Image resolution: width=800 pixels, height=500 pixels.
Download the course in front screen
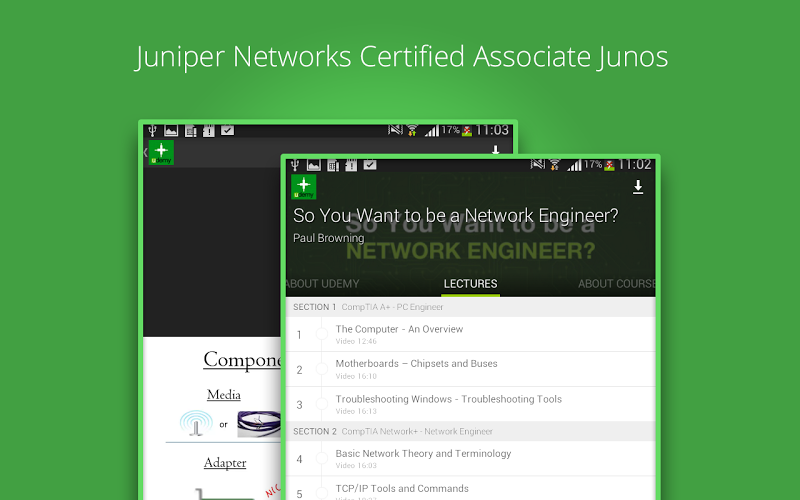click(638, 187)
